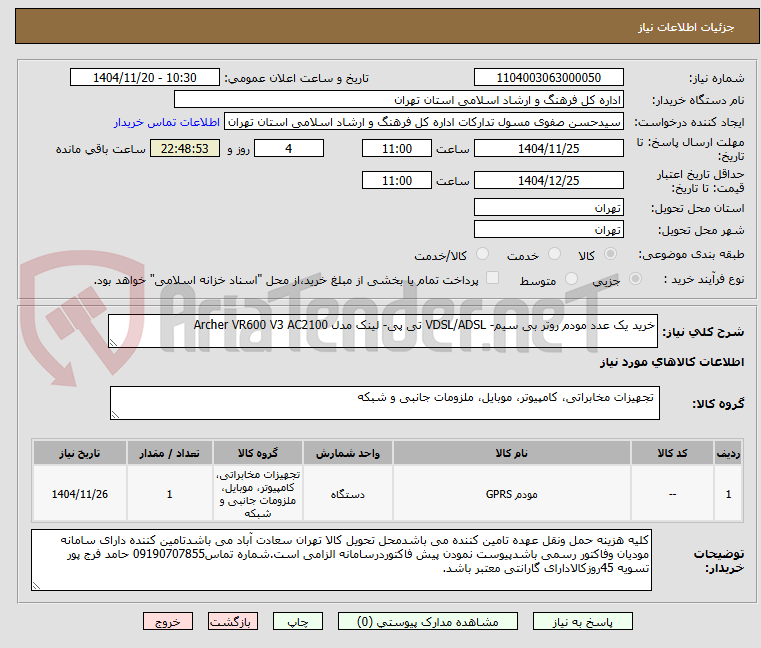This screenshot has height=648, width=761.
Task: Click the response deadline time 11:00 field
Action: click(397, 149)
